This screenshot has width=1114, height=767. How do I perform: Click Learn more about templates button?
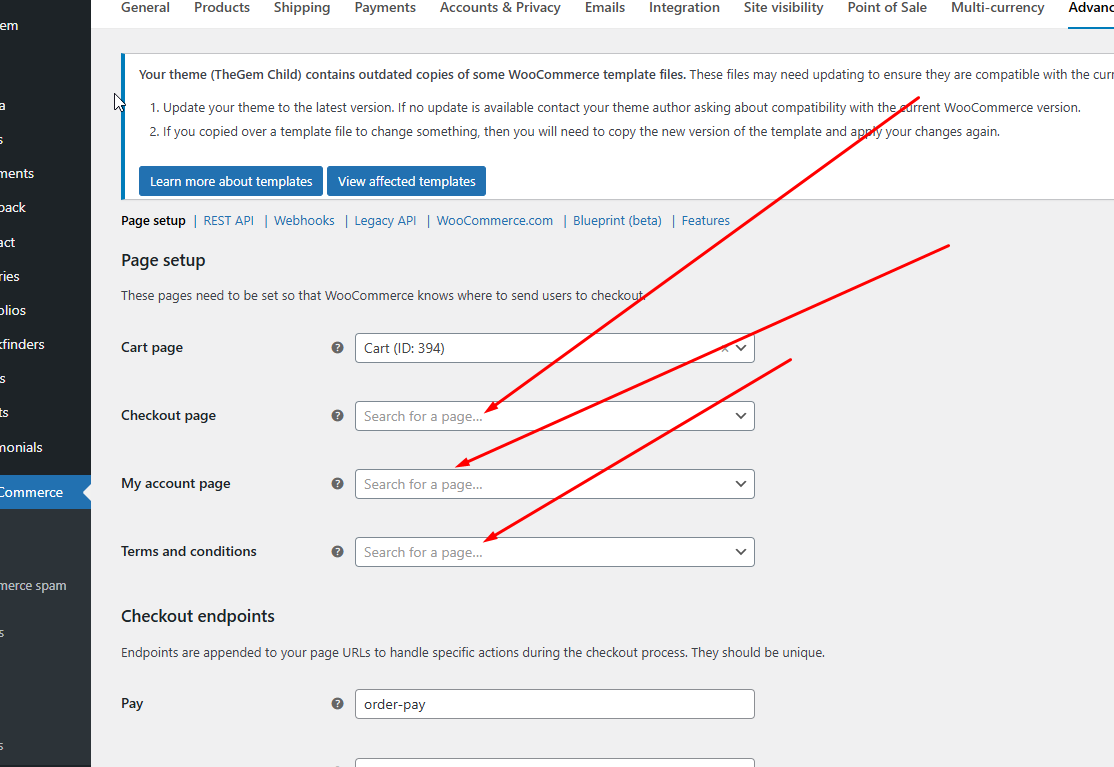[x=231, y=181]
